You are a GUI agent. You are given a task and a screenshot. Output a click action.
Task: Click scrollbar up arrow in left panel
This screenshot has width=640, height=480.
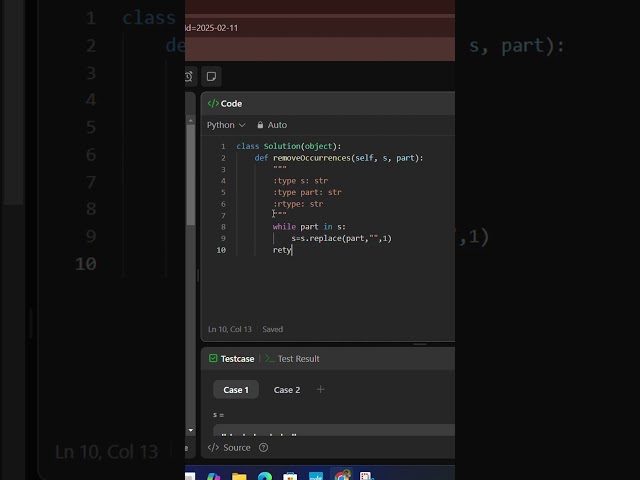click(191, 120)
